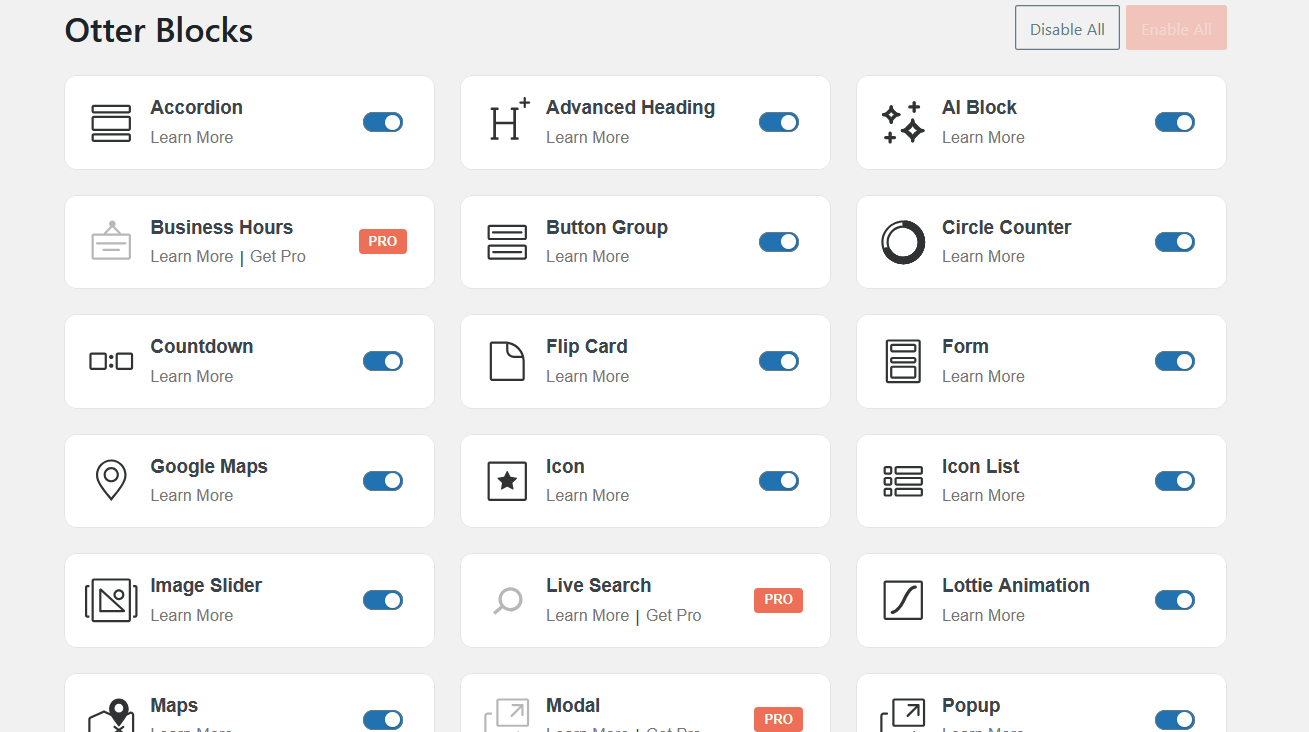This screenshot has width=1309, height=732.
Task: Turn off the Flip Card toggle
Action: pyautogui.click(x=779, y=361)
